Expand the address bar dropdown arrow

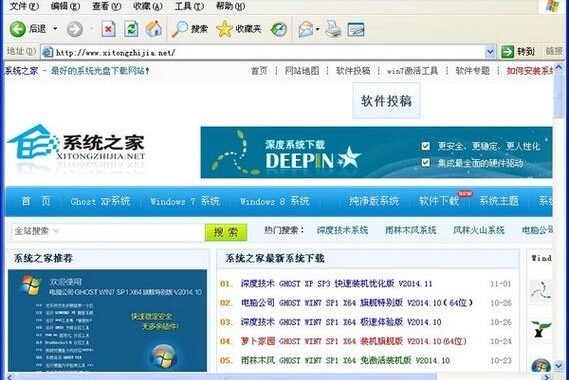pyautogui.click(x=490, y=52)
